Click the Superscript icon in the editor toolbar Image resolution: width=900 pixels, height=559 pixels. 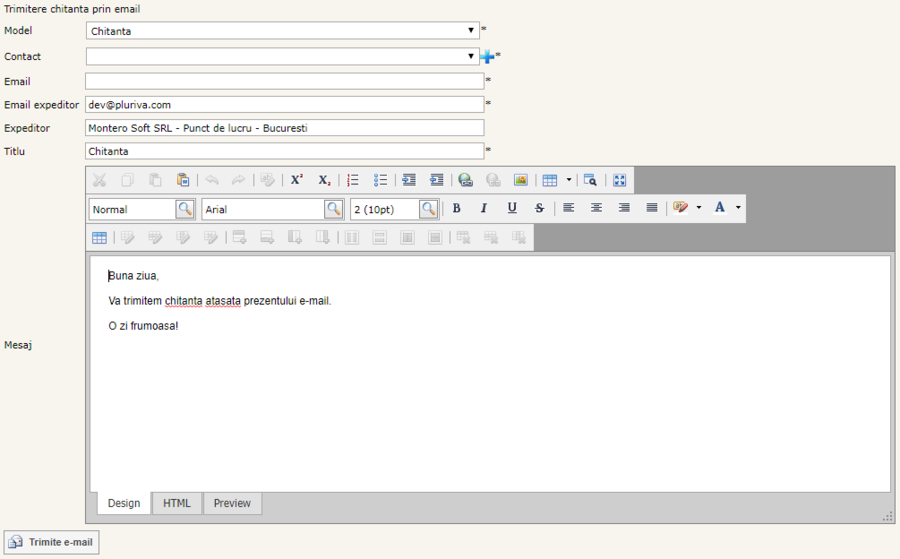tap(297, 180)
